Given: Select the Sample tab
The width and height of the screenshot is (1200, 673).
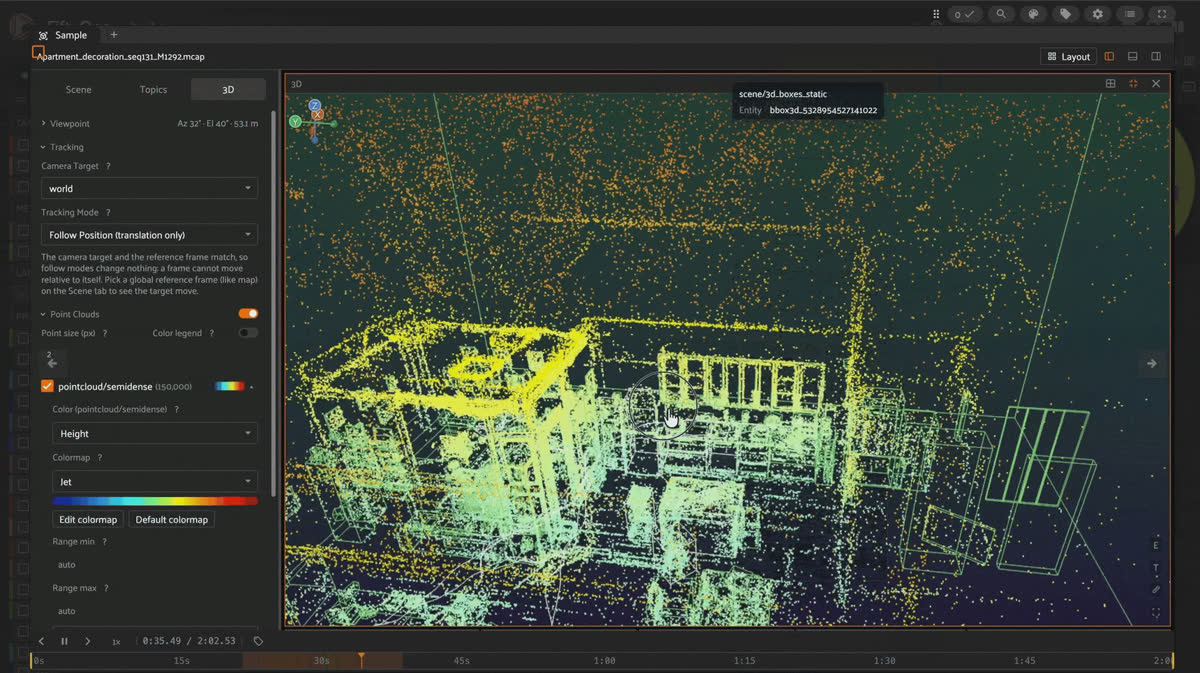Looking at the screenshot, I should point(63,35).
